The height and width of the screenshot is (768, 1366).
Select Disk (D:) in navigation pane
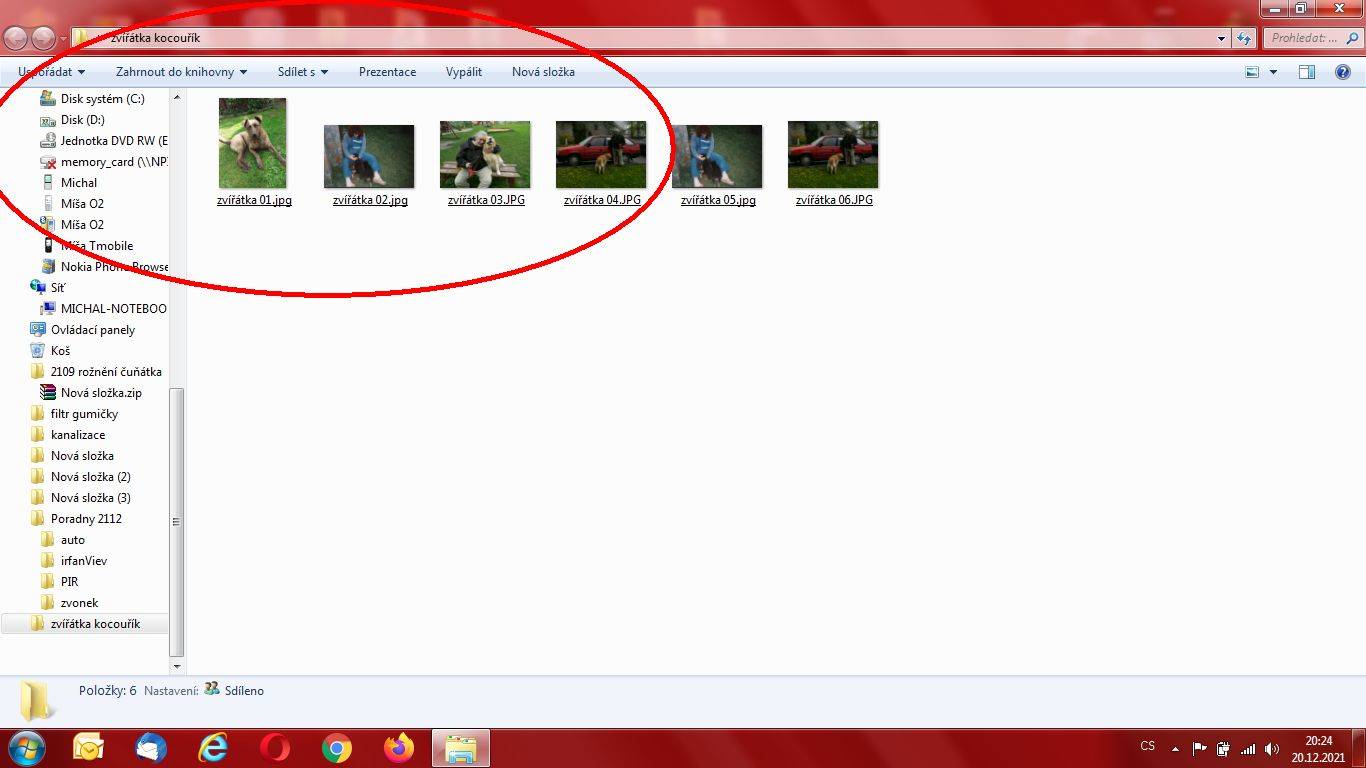click(x=73, y=120)
